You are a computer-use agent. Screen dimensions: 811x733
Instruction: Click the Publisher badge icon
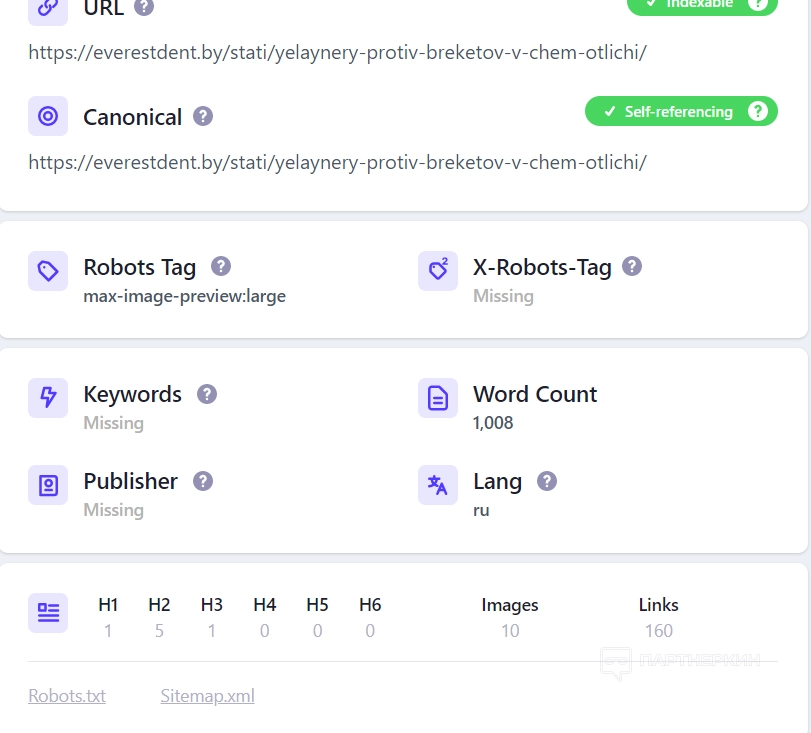[x=48, y=485]
